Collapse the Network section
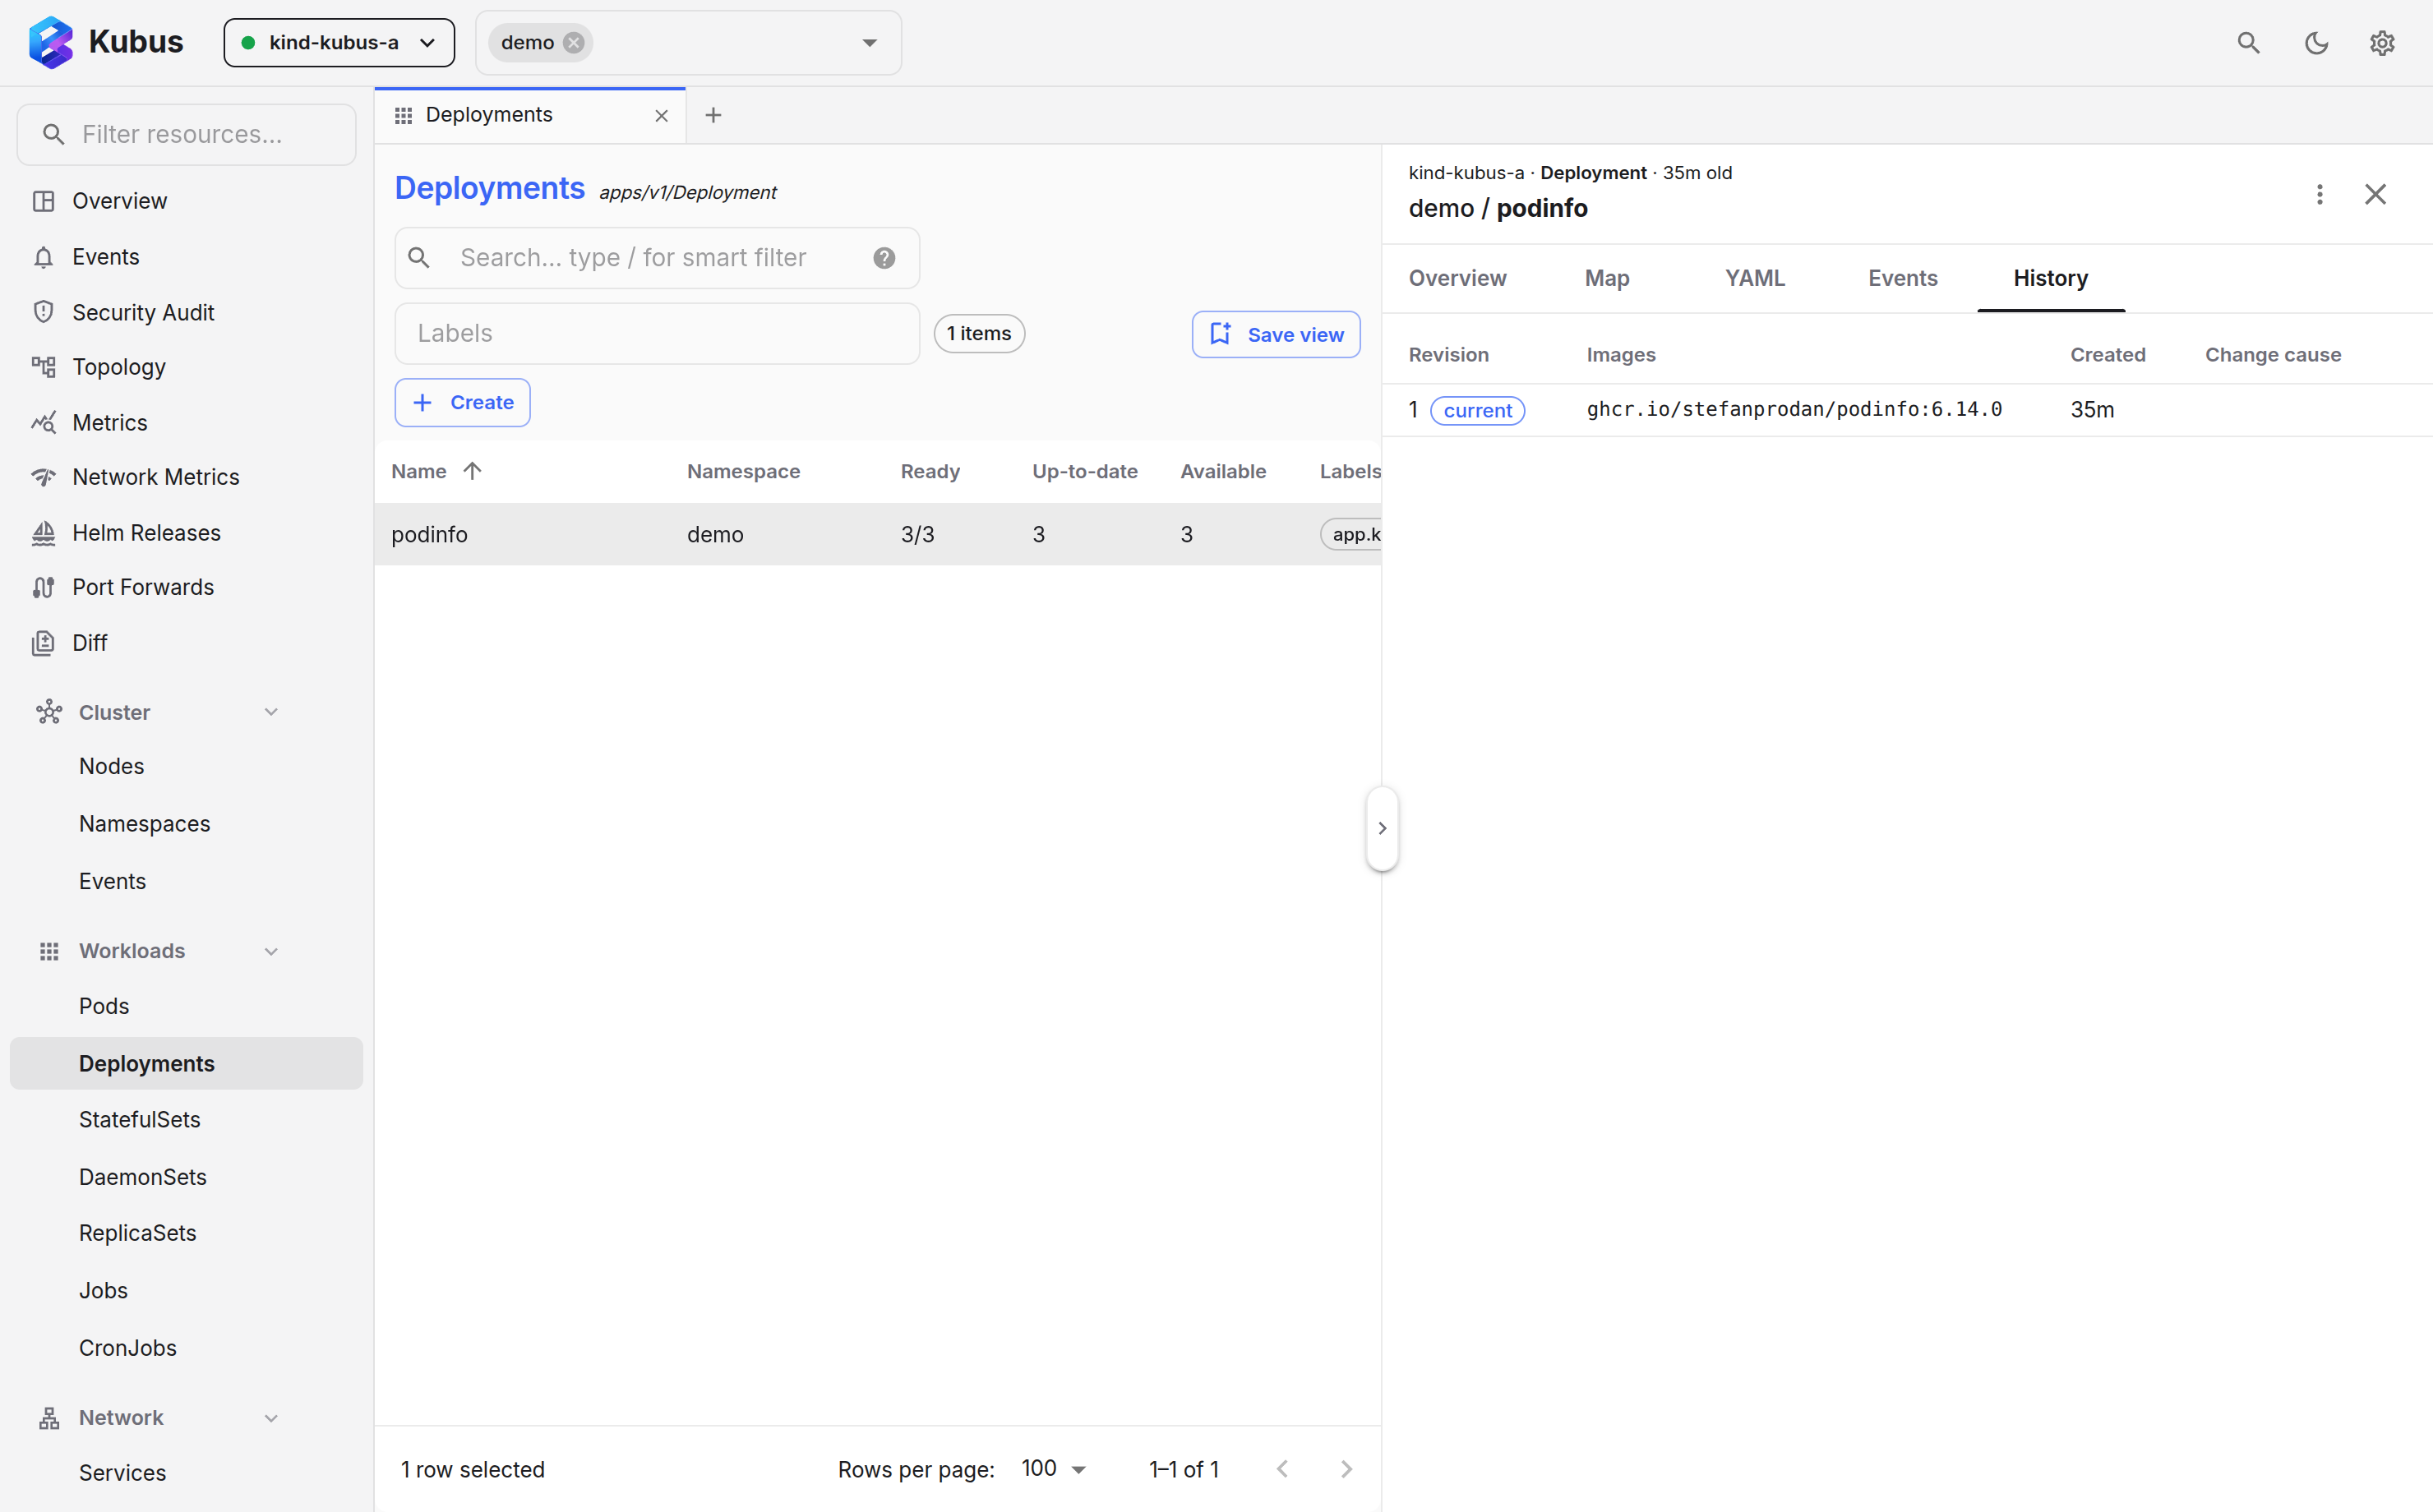The width and height of the screenshot is (2433, 1512). click(270, 1418)
